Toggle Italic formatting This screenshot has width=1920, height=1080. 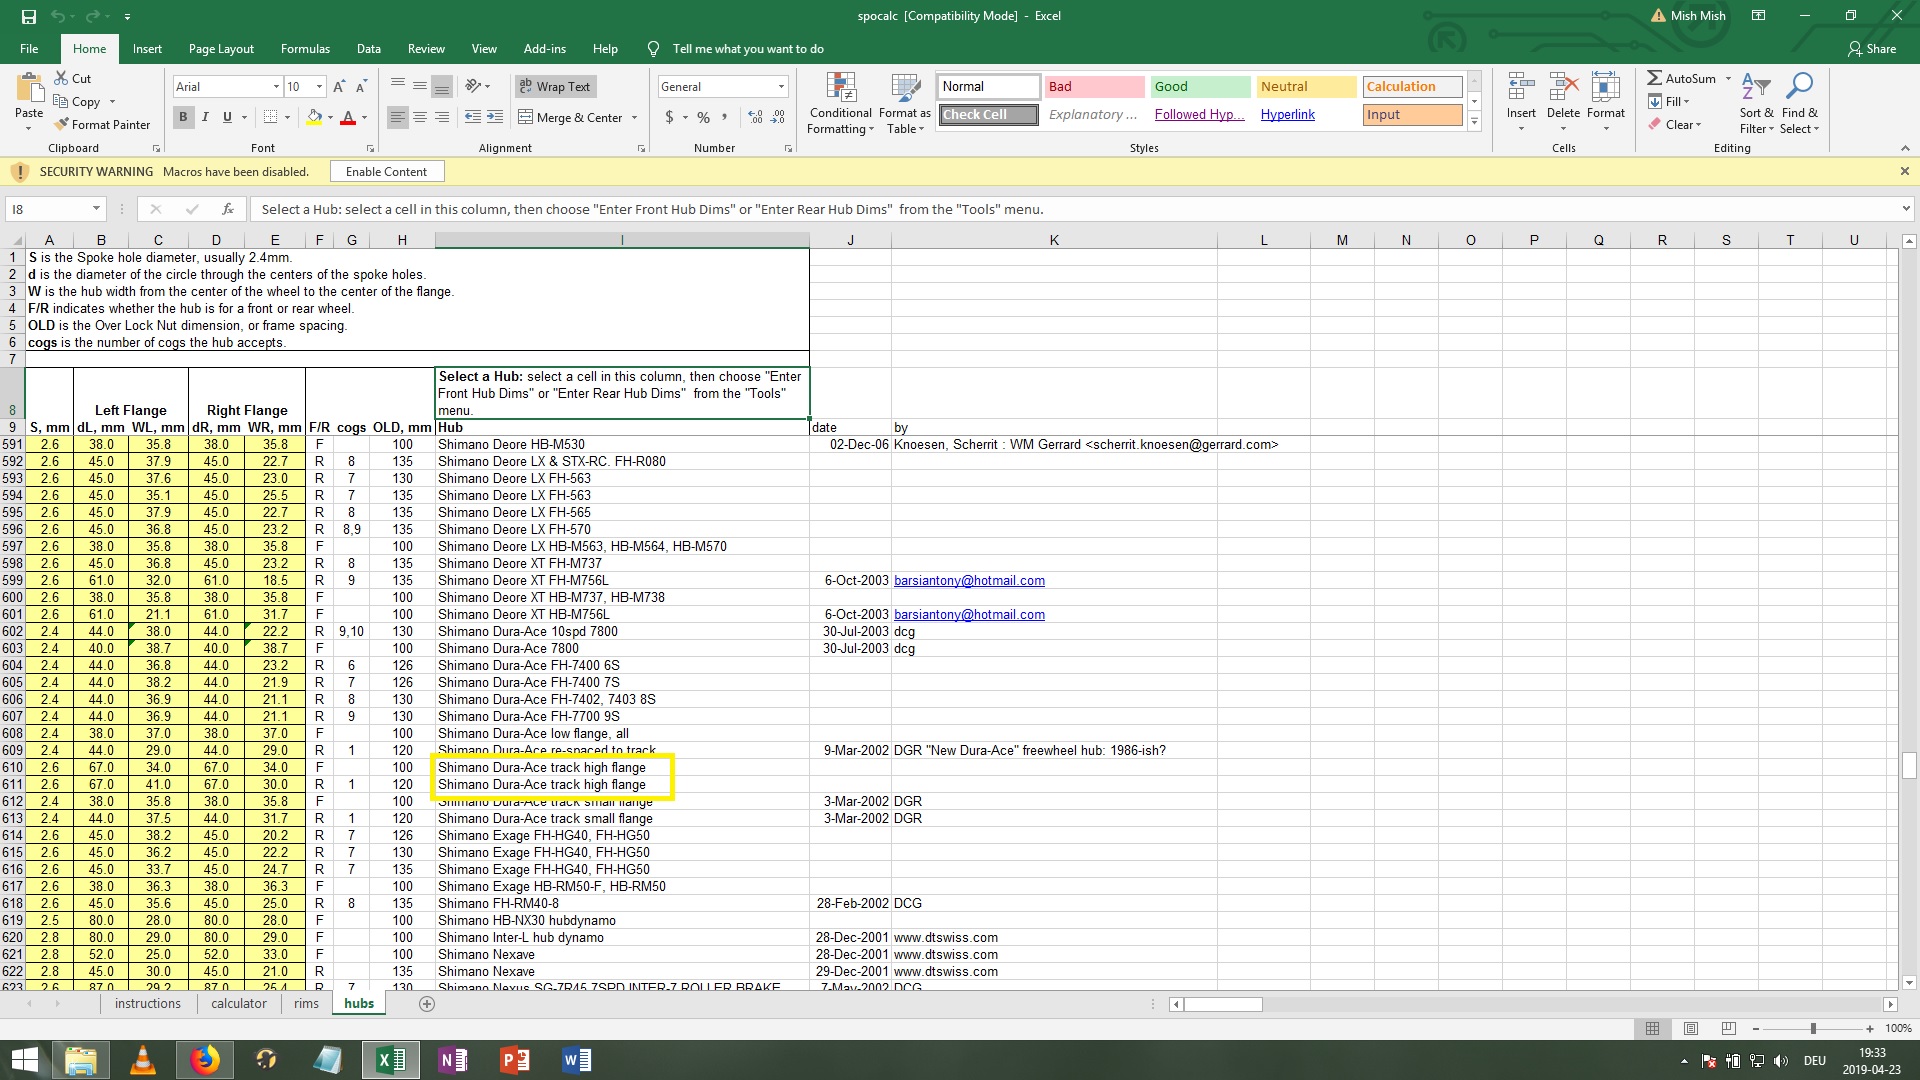click(x=205, y=117)
